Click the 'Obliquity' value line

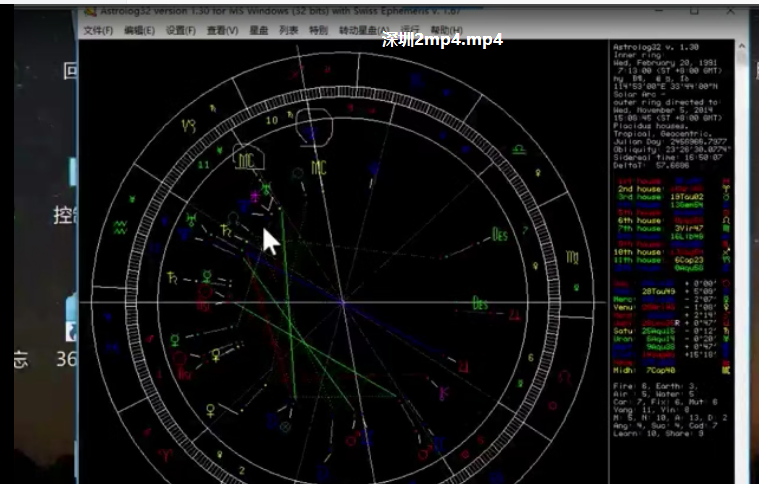tap(671, 150)
